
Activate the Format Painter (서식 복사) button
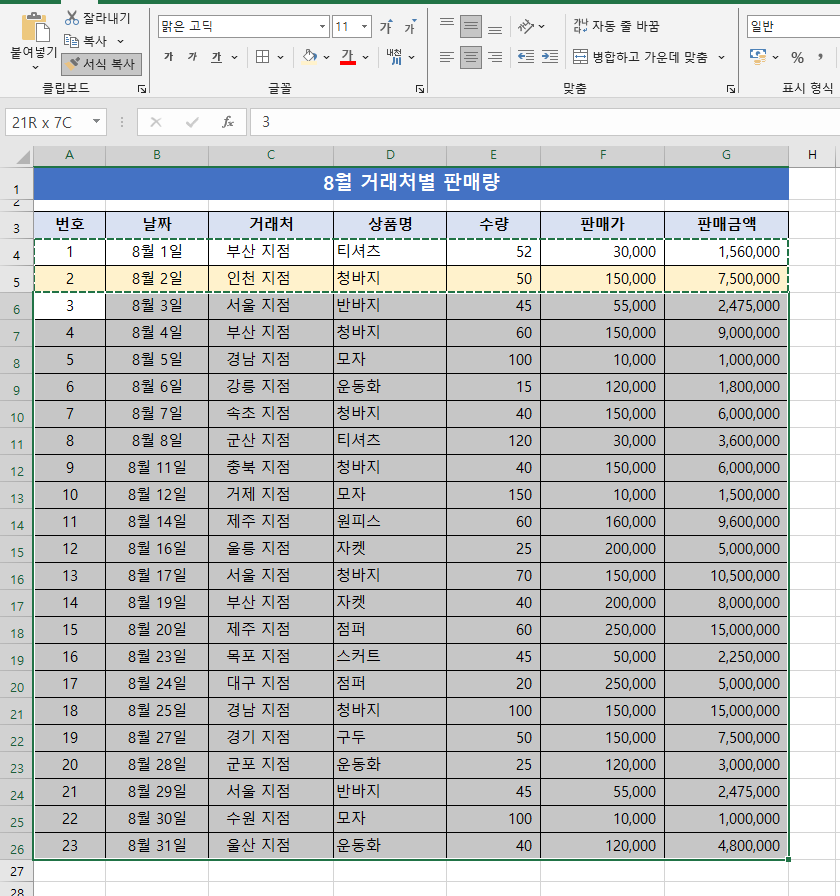(x=101, y=64)
